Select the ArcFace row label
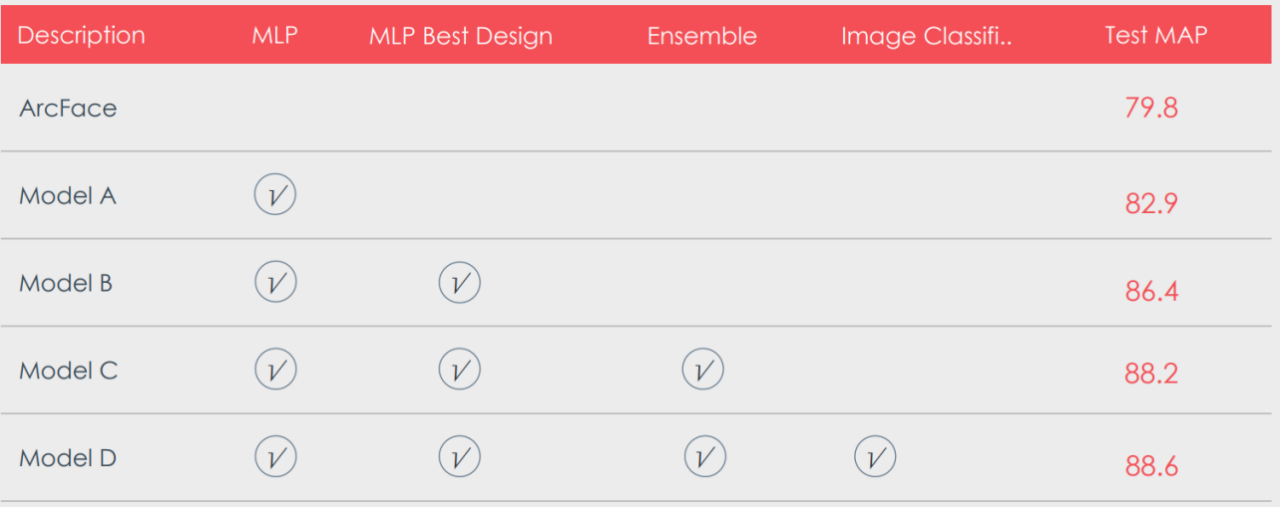The width and height of the screenshot is (1280, 507). (x=68, y=108)
